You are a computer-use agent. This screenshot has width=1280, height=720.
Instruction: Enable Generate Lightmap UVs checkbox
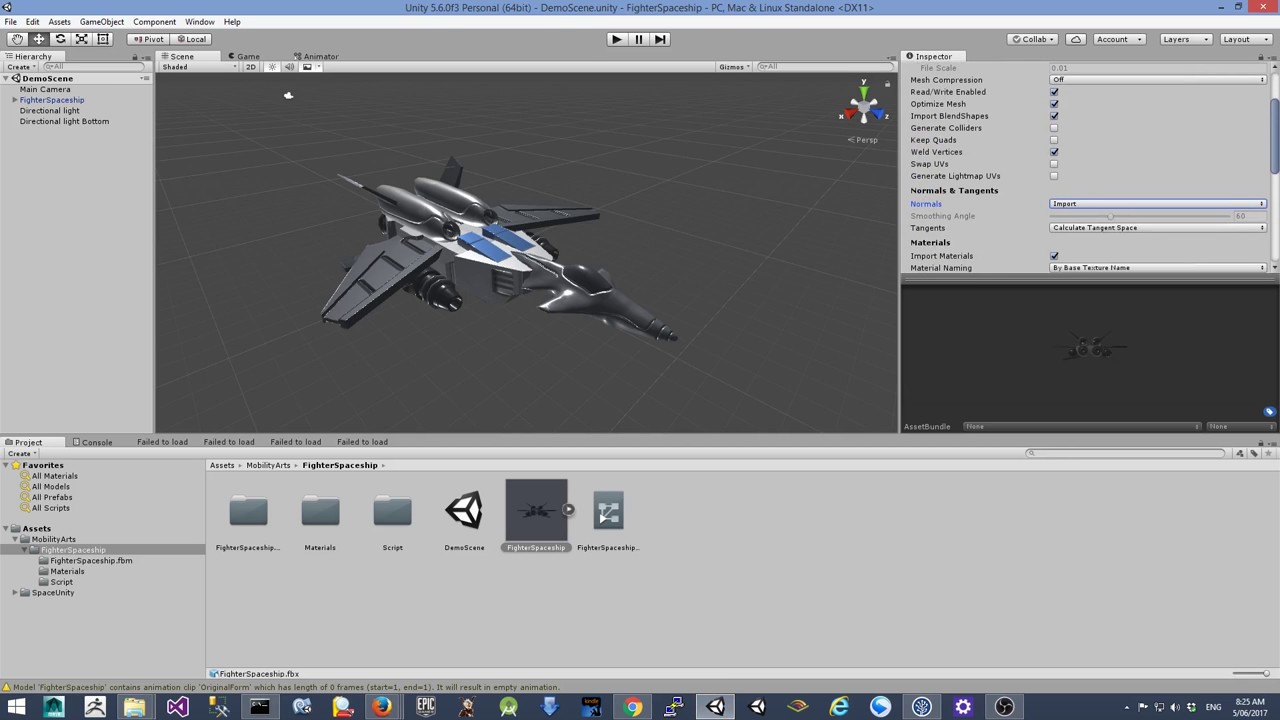click(1054, 176)
